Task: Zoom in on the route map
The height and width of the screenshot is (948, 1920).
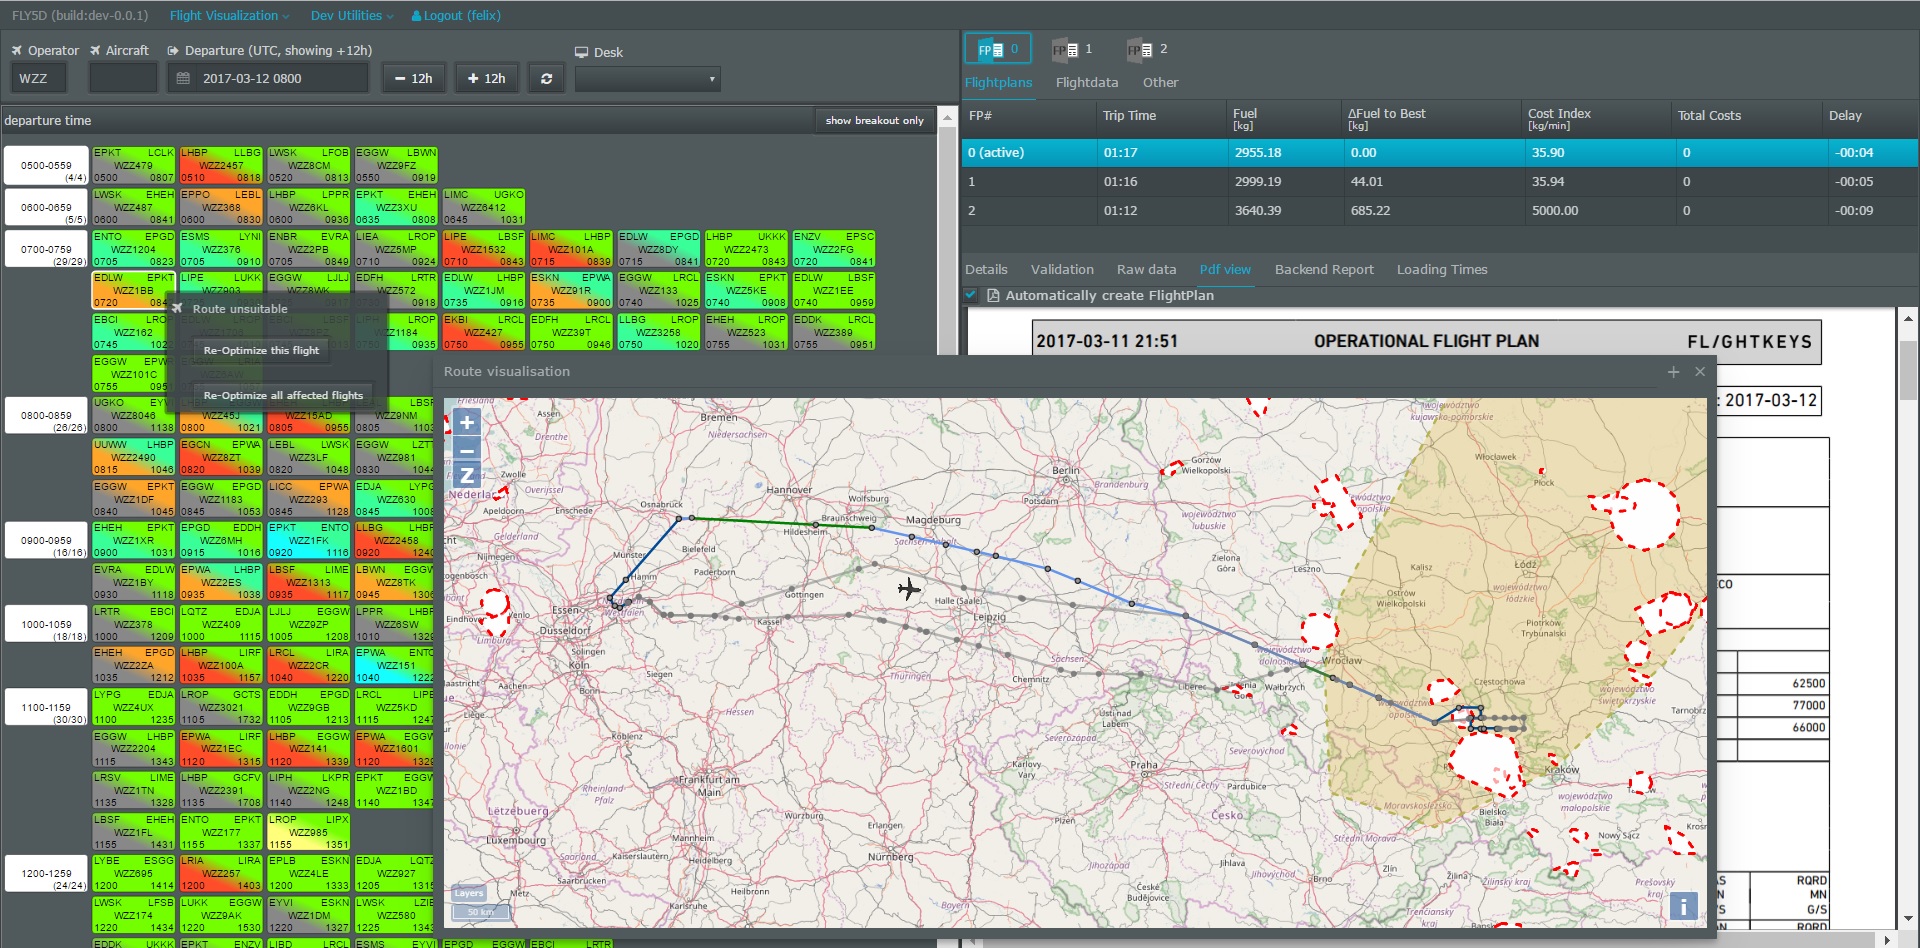Action: tap(466, 423)
